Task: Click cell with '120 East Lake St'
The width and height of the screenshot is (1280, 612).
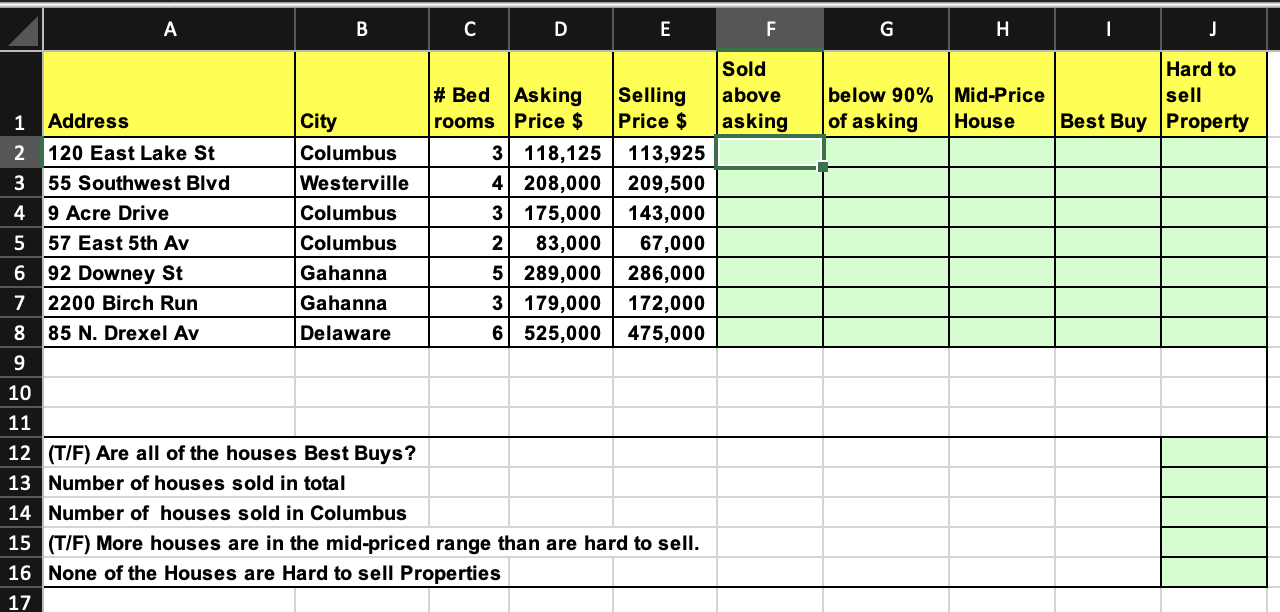Action: point(169,153)
